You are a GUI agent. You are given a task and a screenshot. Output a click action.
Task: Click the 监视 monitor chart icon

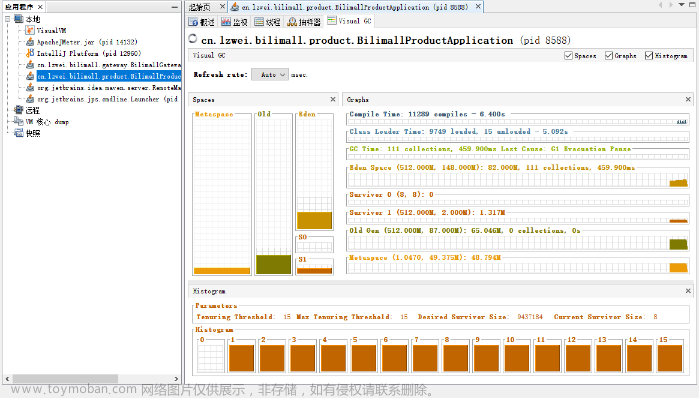[226, 22]
